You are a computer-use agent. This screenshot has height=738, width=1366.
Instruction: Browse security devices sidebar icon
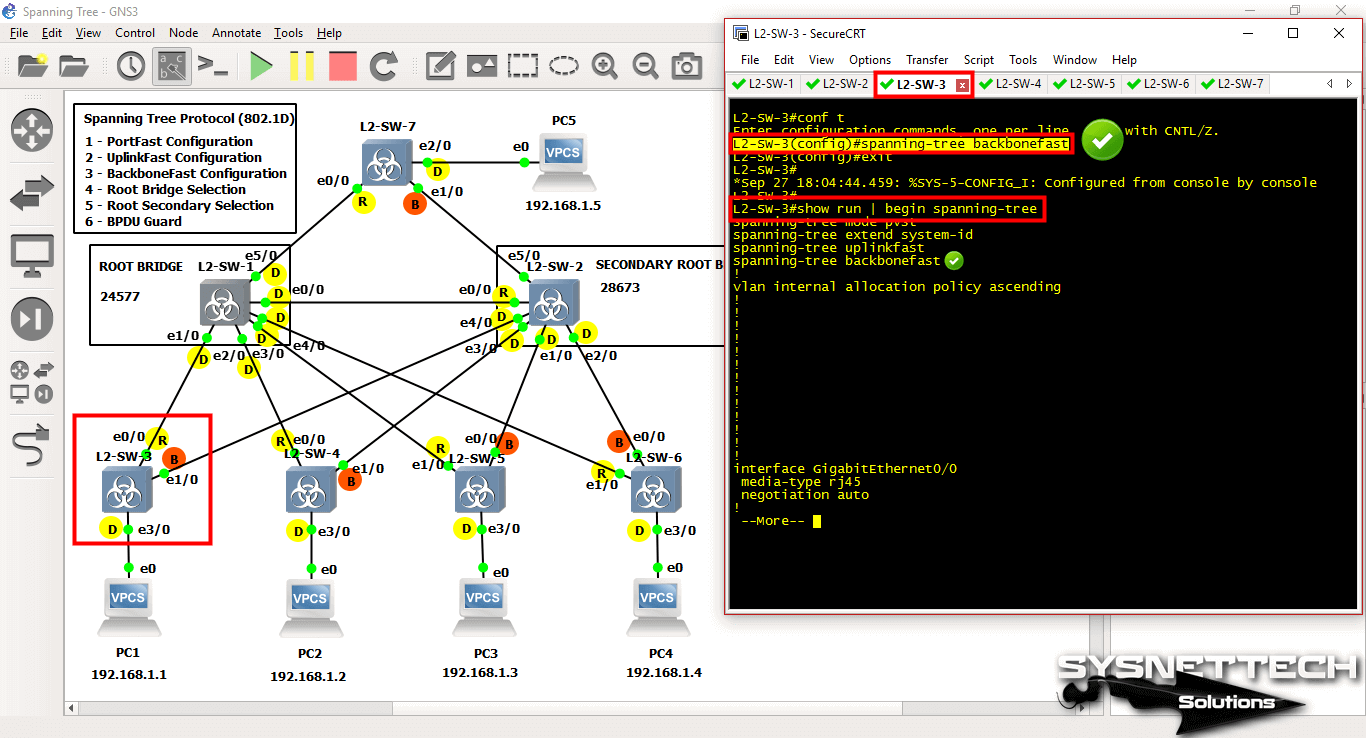32,320
